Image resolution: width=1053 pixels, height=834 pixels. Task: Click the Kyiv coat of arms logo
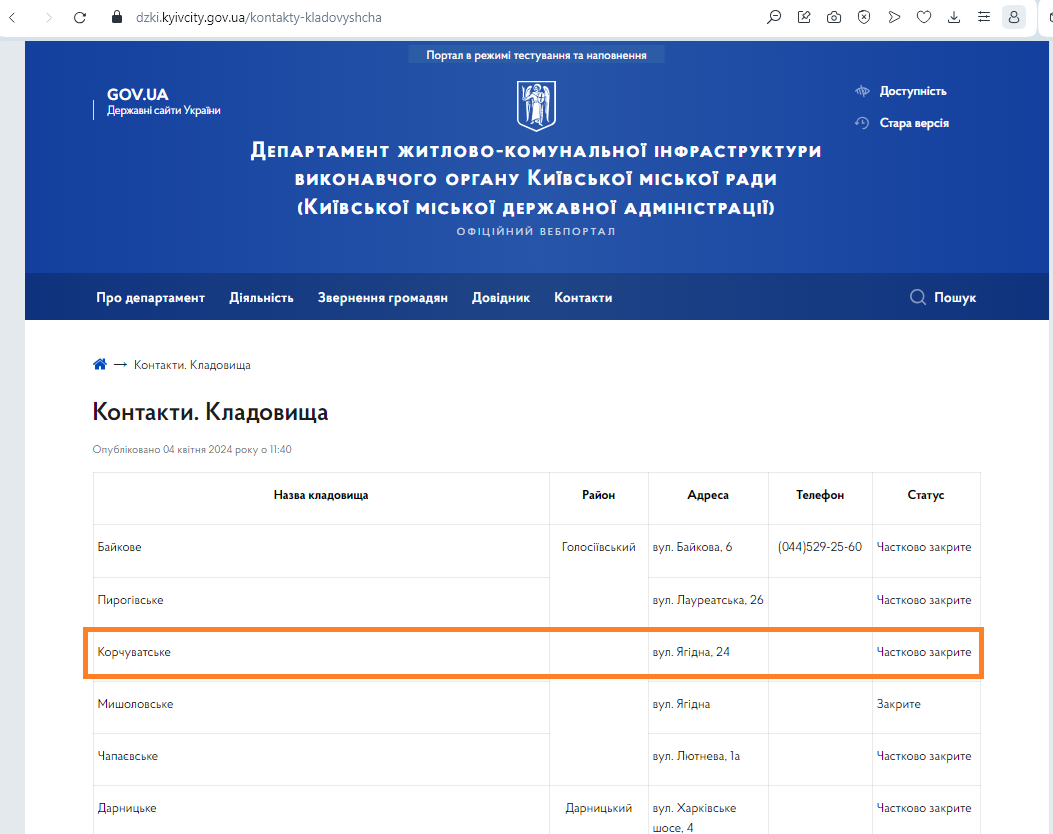pyautogui.click(x=536, y=106)
